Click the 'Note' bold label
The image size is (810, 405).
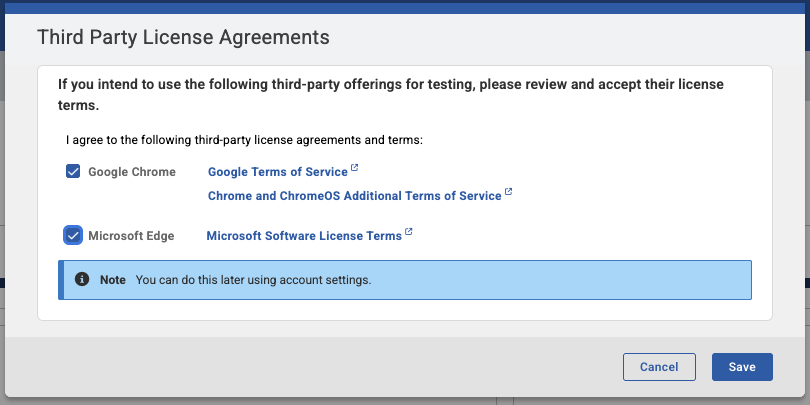click(113, 280)
